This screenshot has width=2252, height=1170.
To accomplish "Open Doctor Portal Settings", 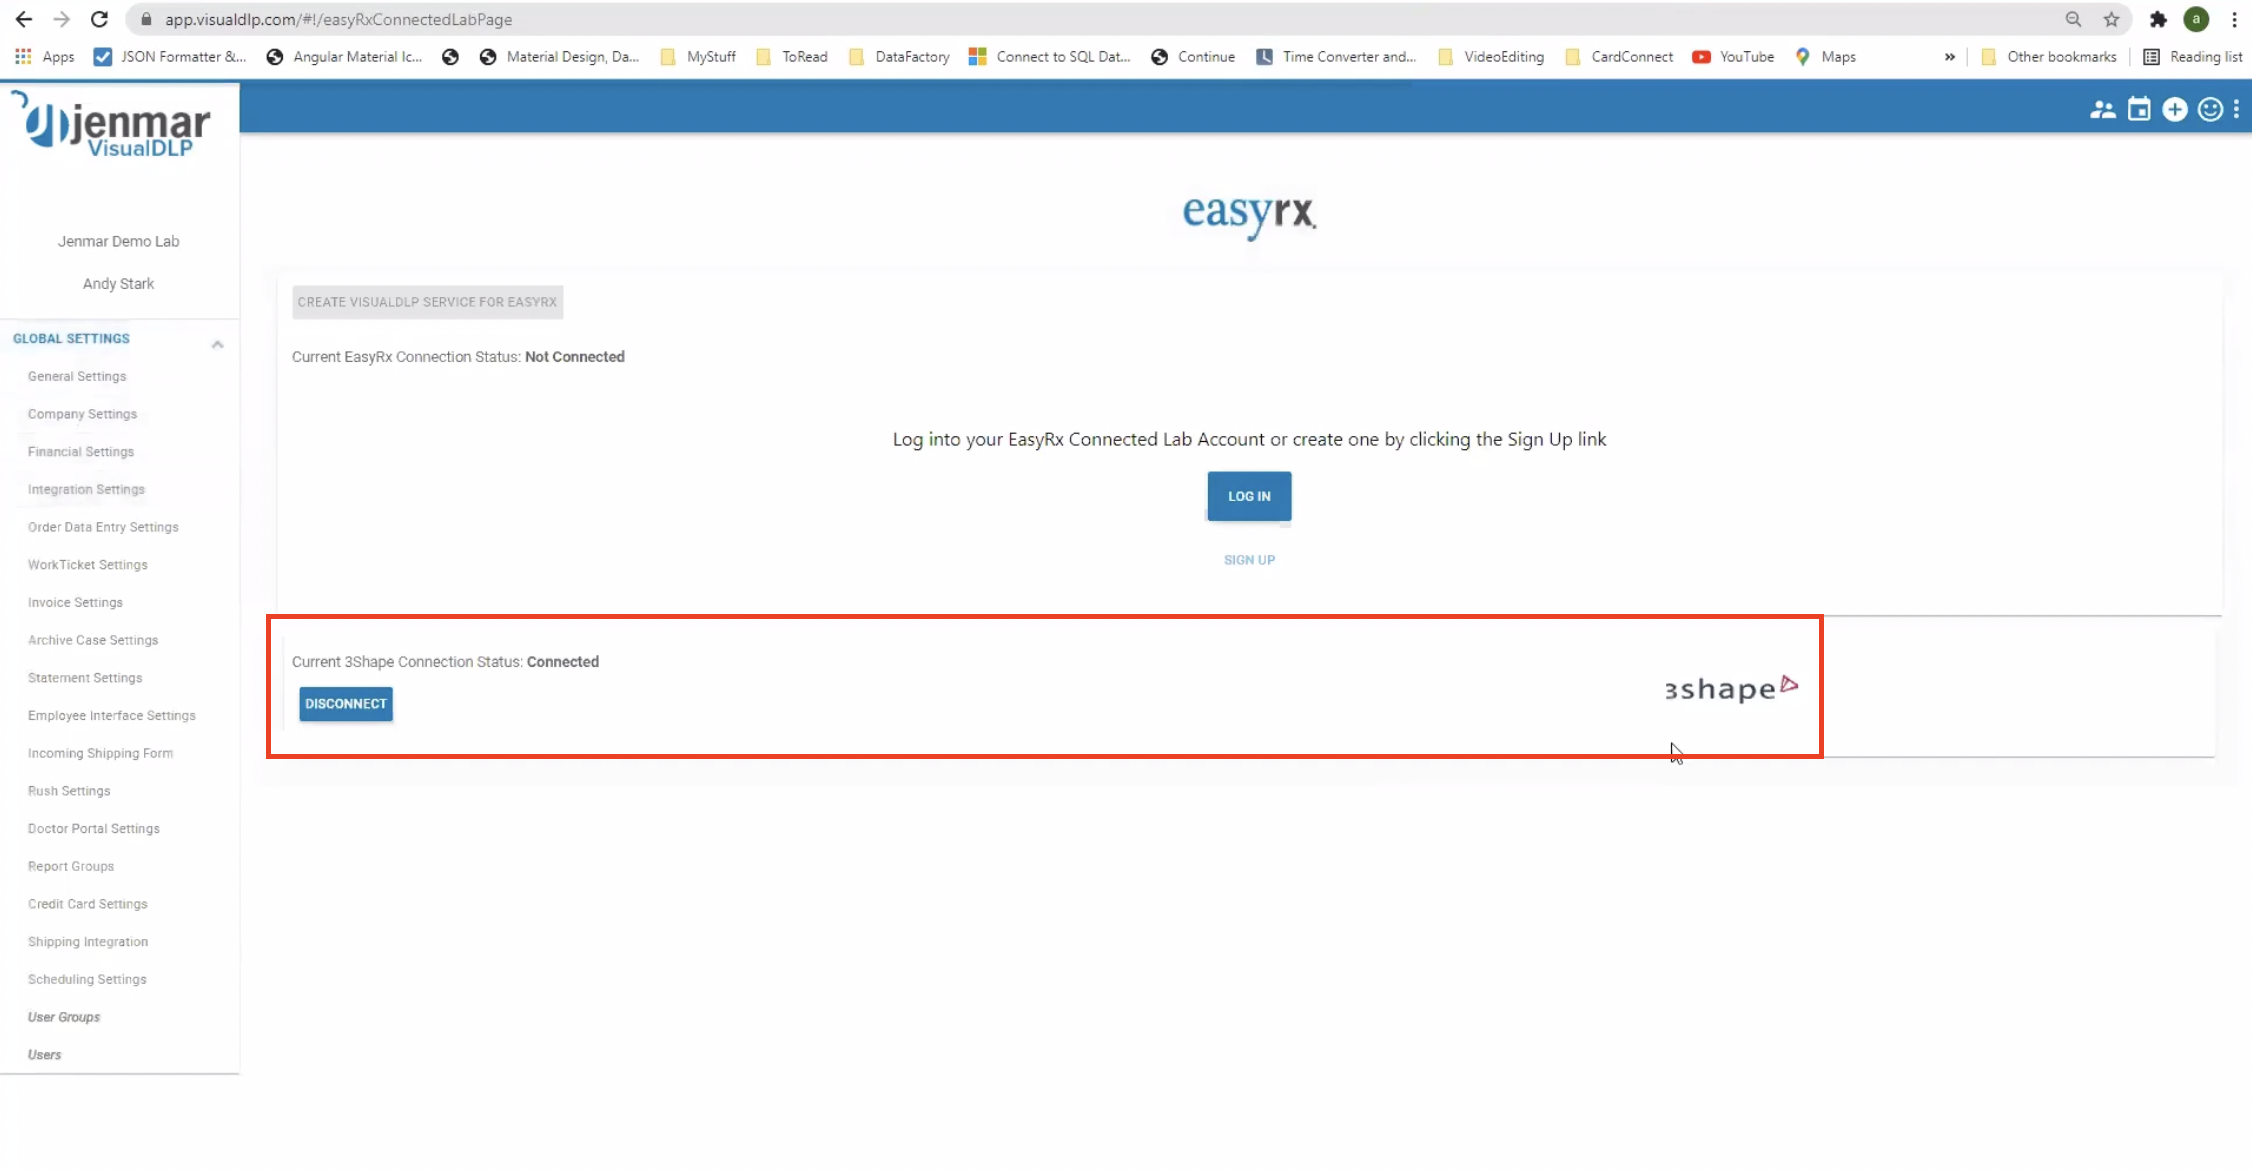I will coord(94,829).
